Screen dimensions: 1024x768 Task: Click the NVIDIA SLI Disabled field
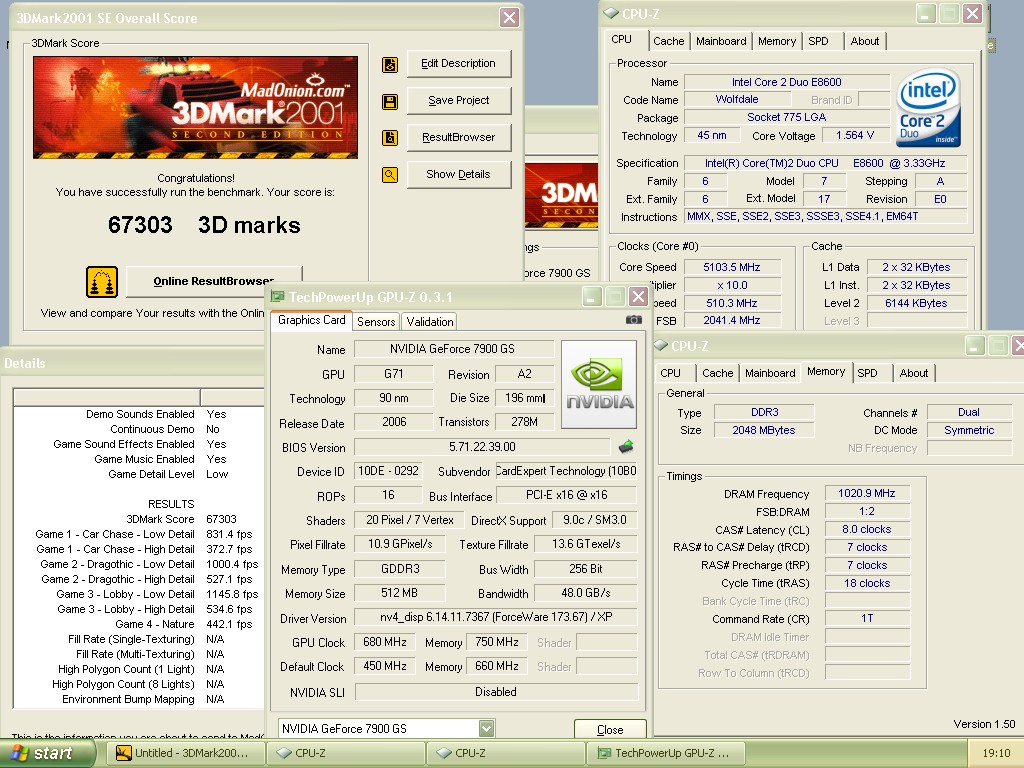click(496, 692)
